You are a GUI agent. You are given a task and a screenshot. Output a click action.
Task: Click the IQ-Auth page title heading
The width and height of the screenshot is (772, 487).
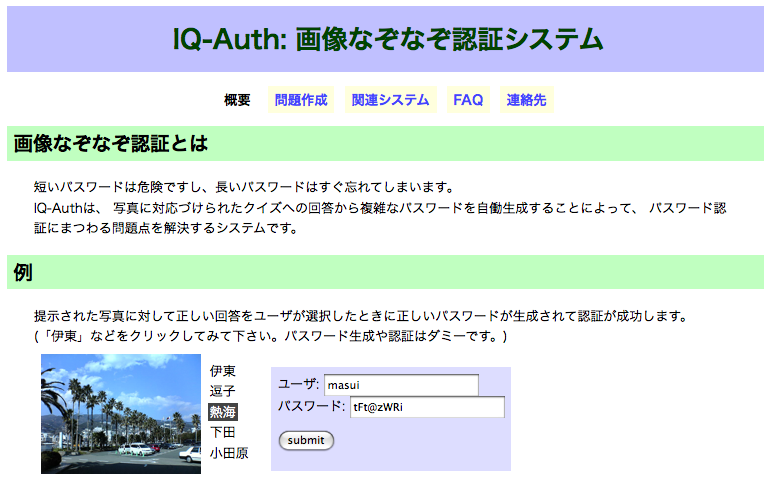click(x=387, y=39)
